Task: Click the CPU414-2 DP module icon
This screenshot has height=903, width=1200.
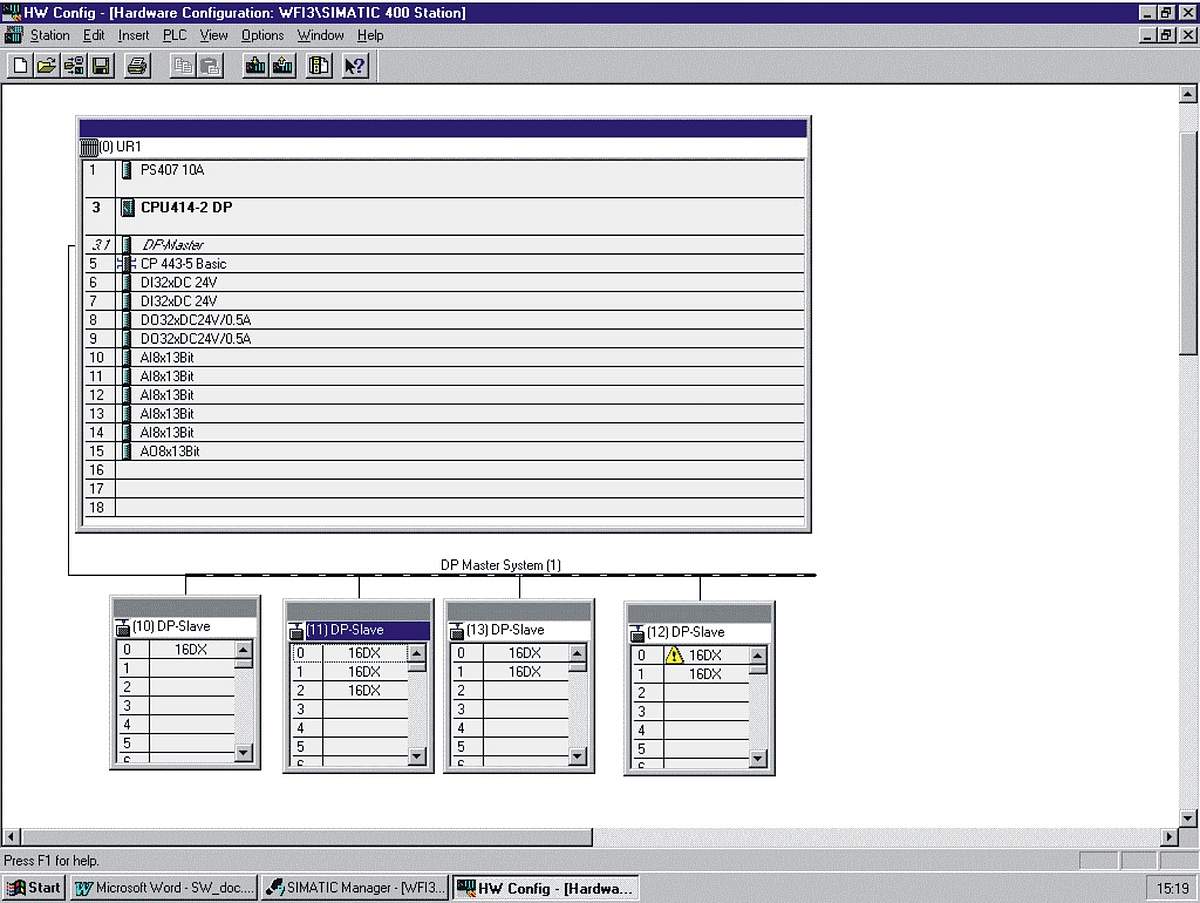Action: pyautogui.click(x=127, y=208)
